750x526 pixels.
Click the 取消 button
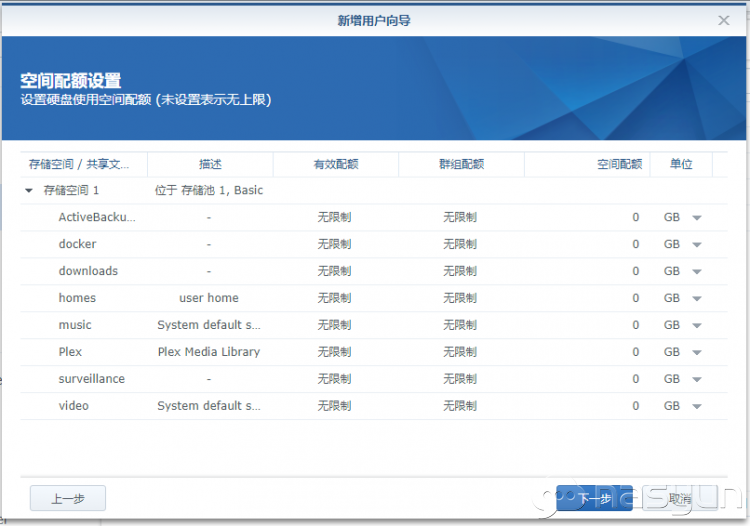[680, 498]
